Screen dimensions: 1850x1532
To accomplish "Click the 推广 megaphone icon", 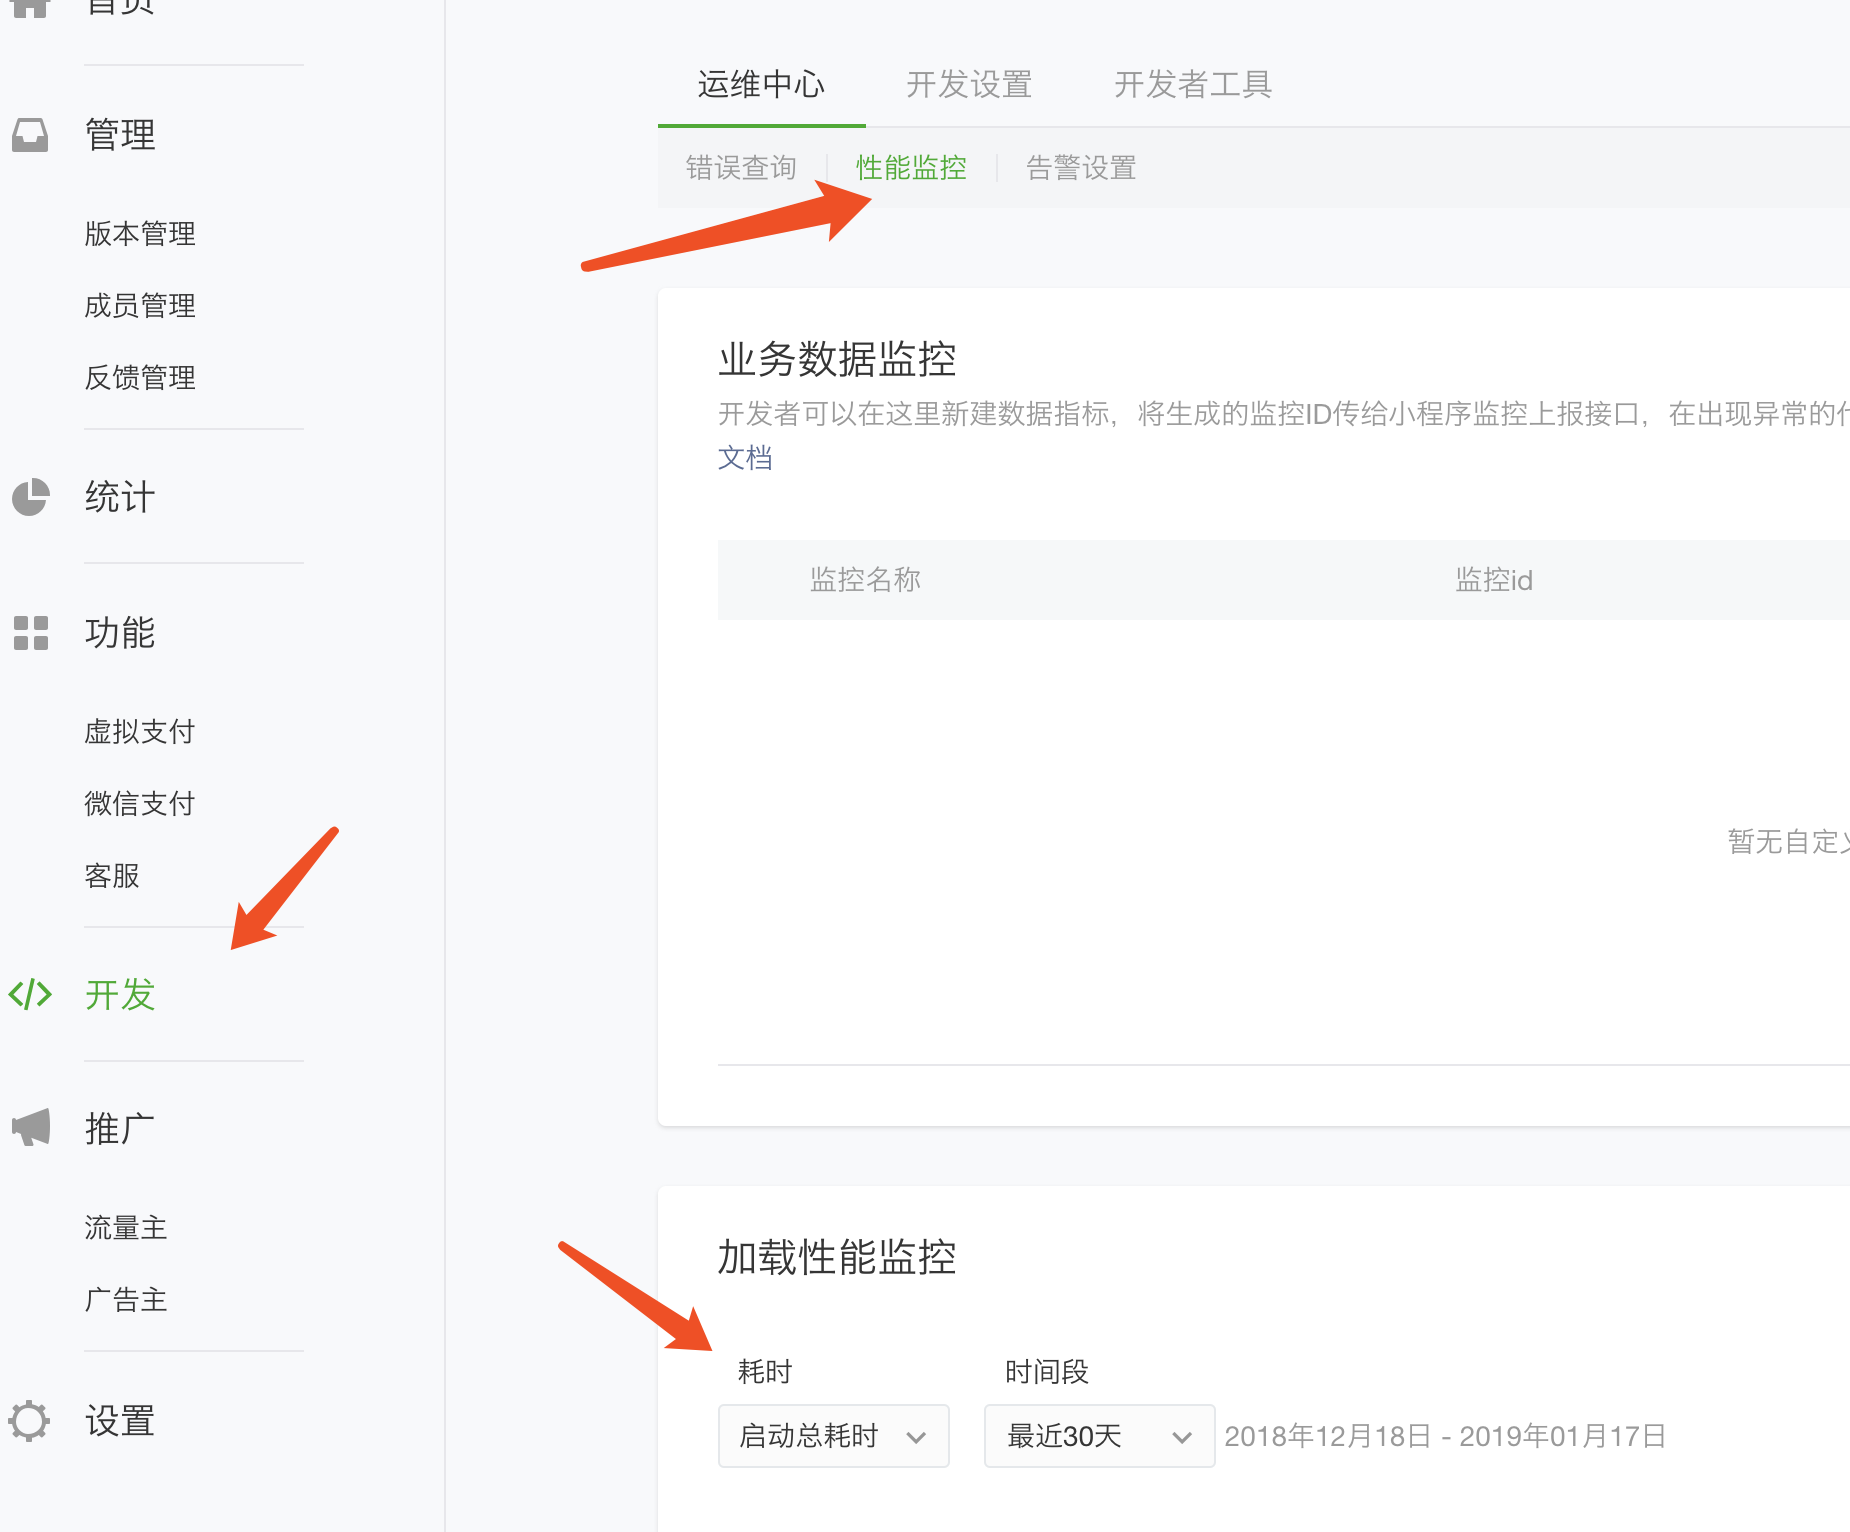I will (30, 1128).
